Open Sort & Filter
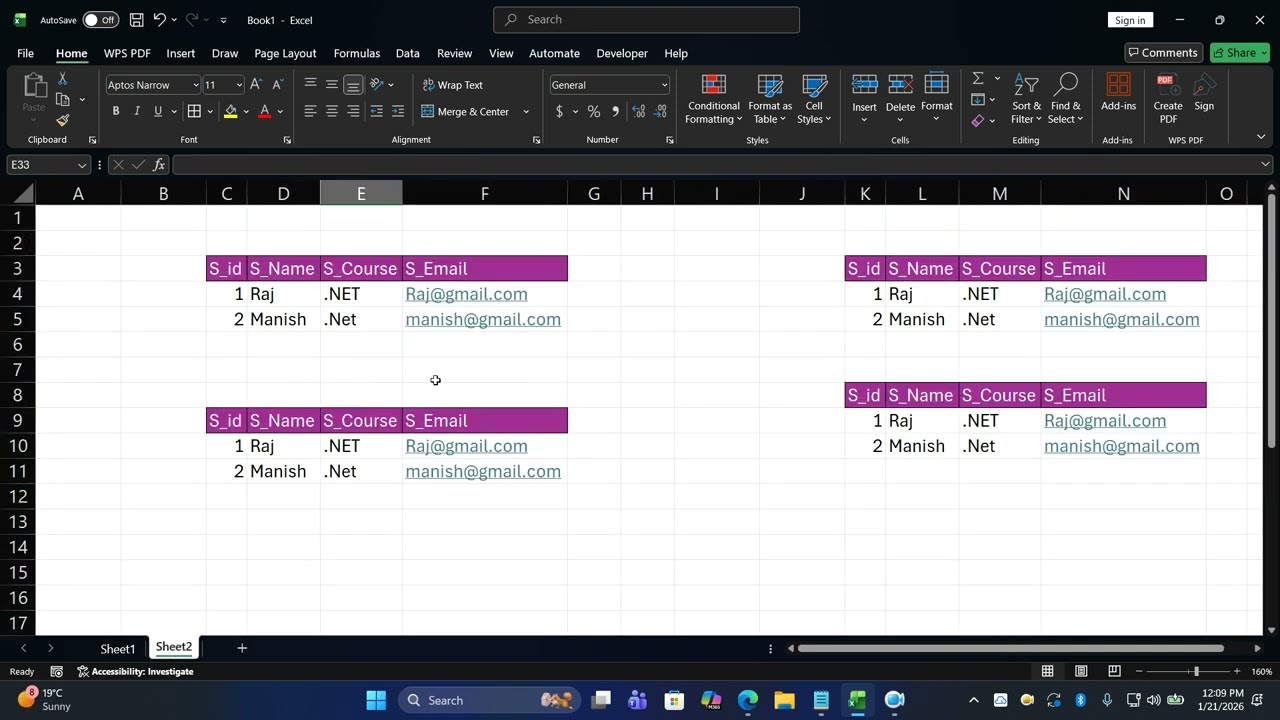 [1026, 99]
